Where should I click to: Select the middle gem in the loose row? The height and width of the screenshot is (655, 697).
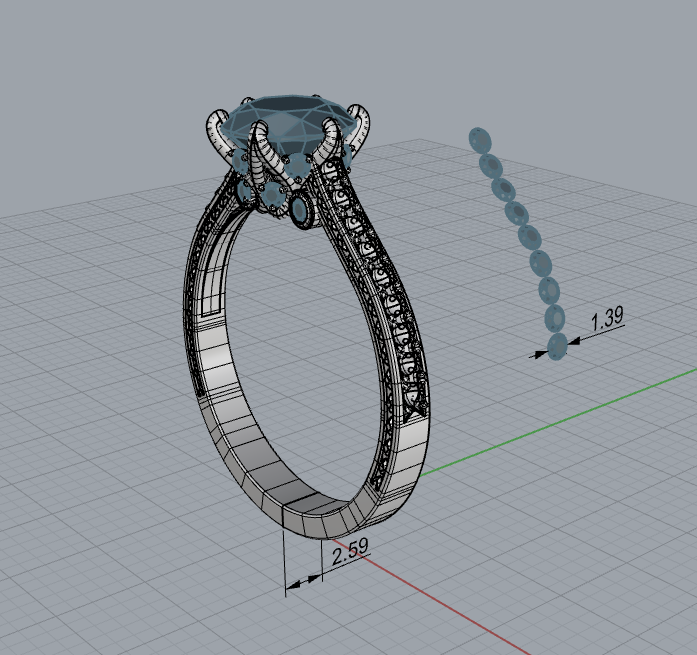tap(527, 238)
